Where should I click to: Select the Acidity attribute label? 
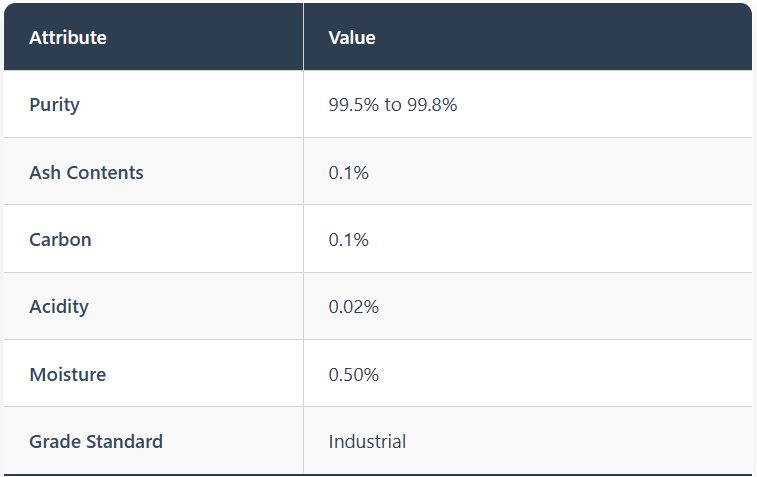point(59,307)
